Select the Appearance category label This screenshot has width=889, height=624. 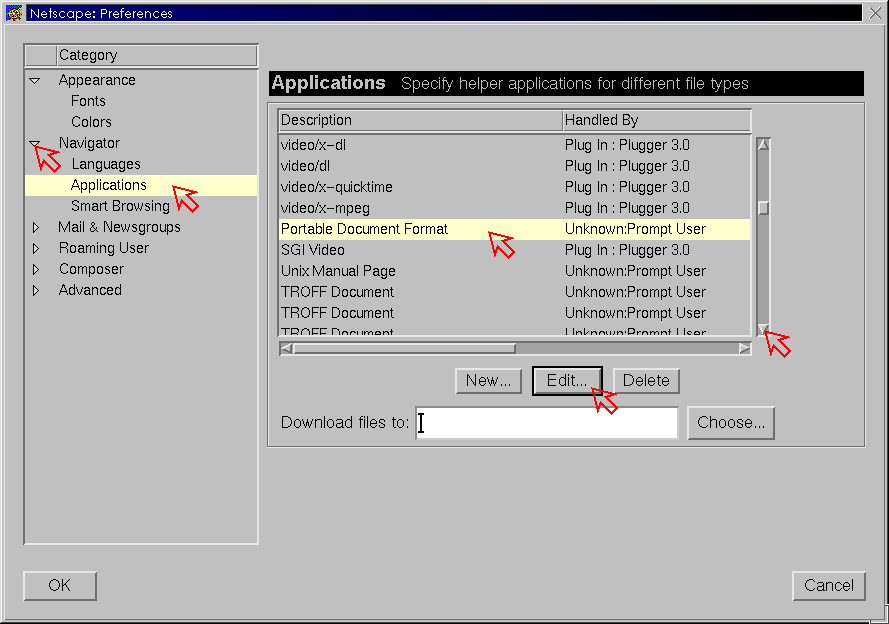97,80
